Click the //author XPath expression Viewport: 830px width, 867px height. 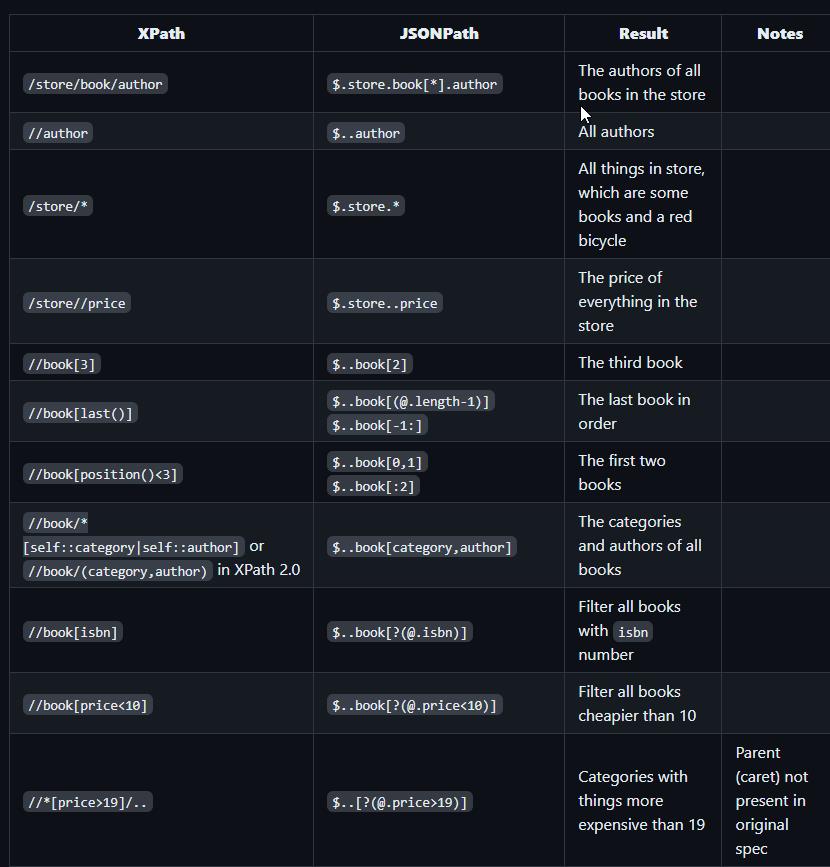coord(58,133)
